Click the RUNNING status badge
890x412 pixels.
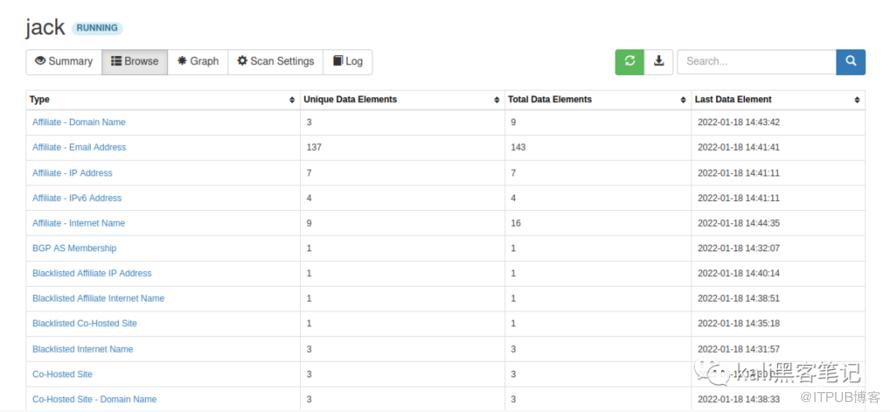click(x=97, y=29)
